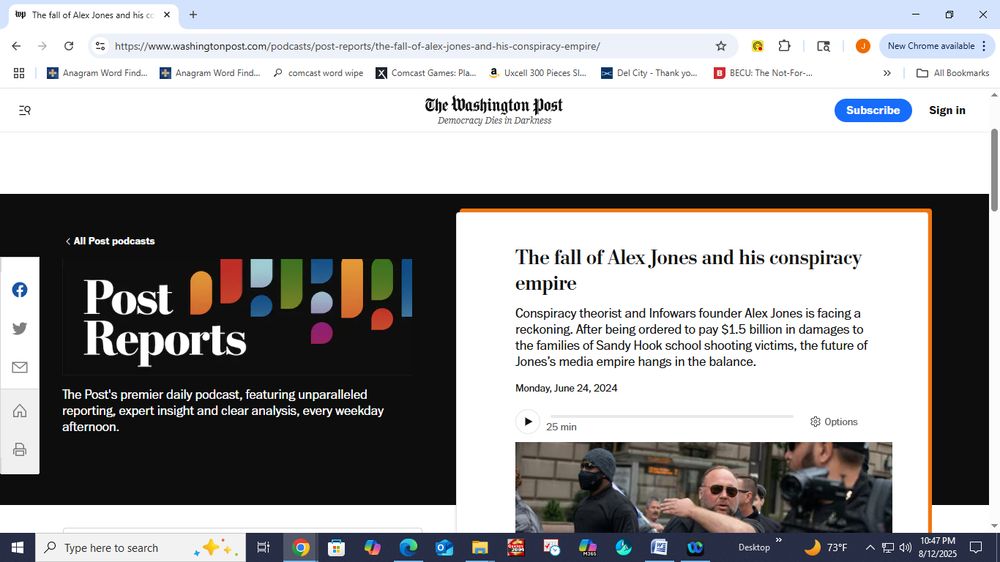The width and height of the screenshot is (1000, 562).
Task: Open Del City Thank you bookmark
Action: 650,73
